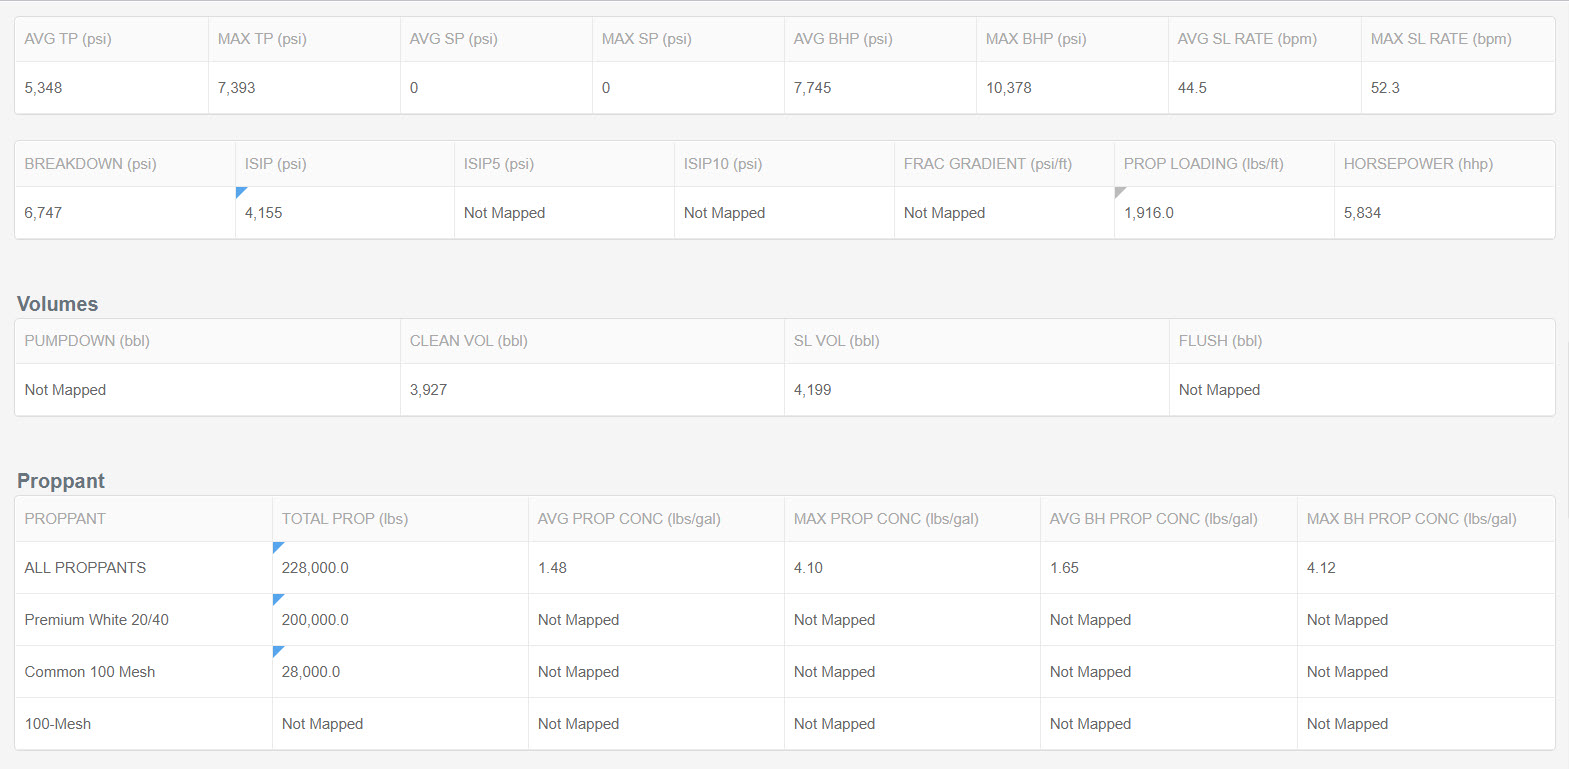Click the blue corner marker on ISIP cell

240,191
